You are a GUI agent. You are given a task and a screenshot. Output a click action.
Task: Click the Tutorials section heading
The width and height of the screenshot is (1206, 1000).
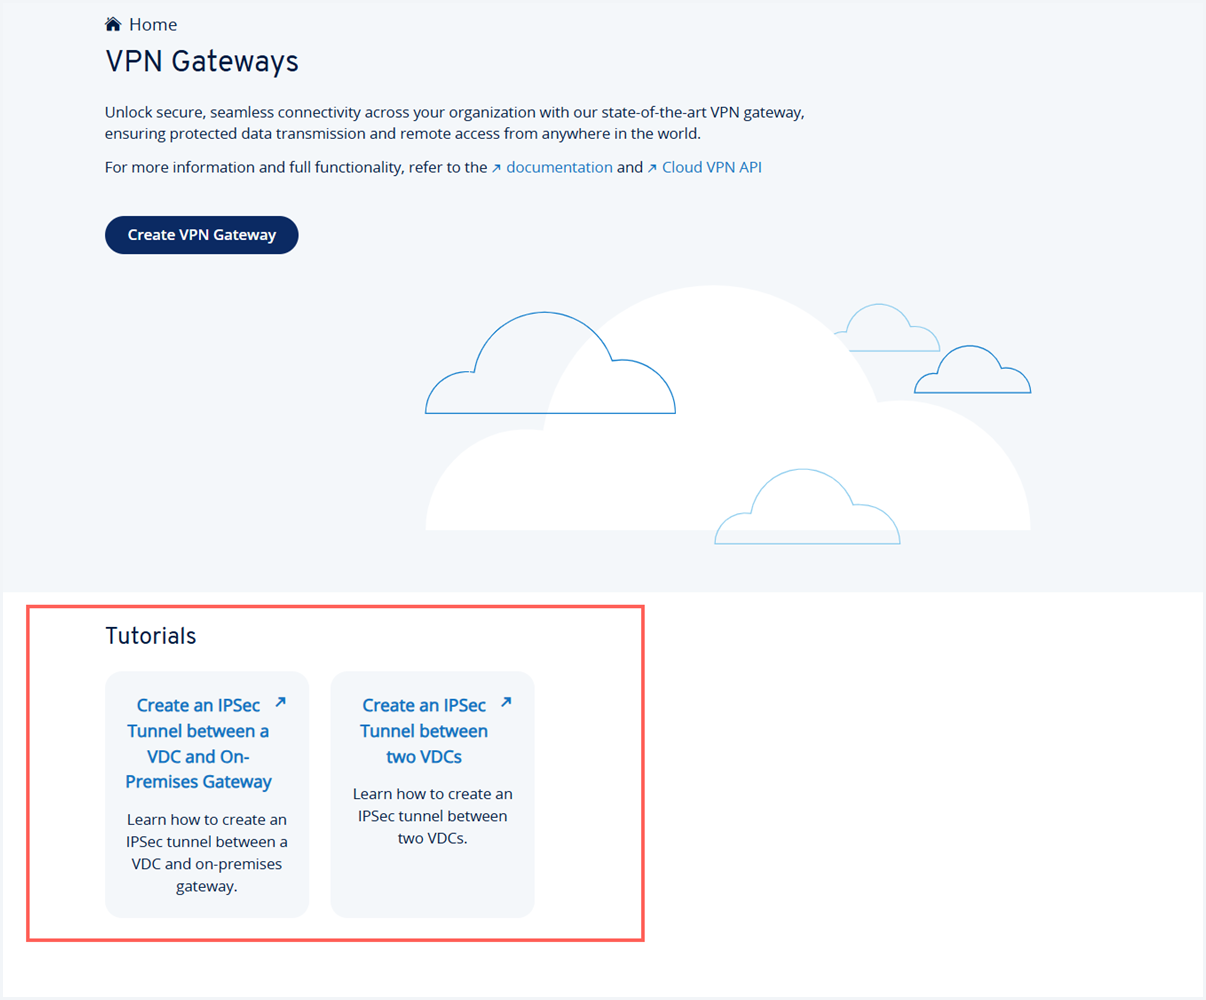(150, 635)
